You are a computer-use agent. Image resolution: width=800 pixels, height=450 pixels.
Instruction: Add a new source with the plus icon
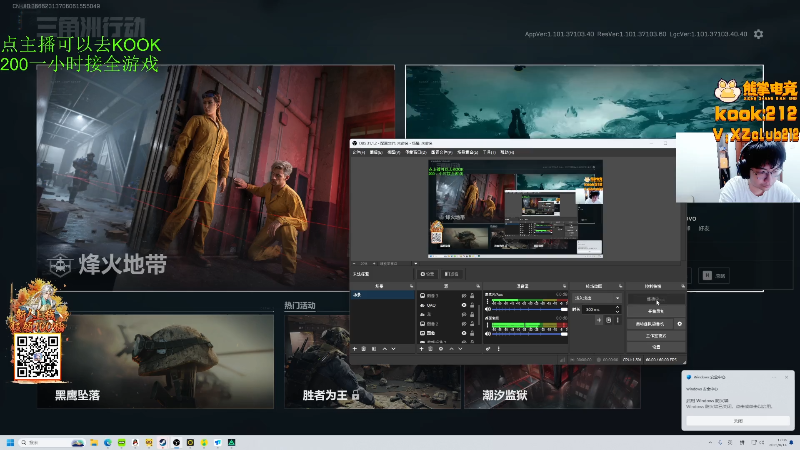point(421,348)
